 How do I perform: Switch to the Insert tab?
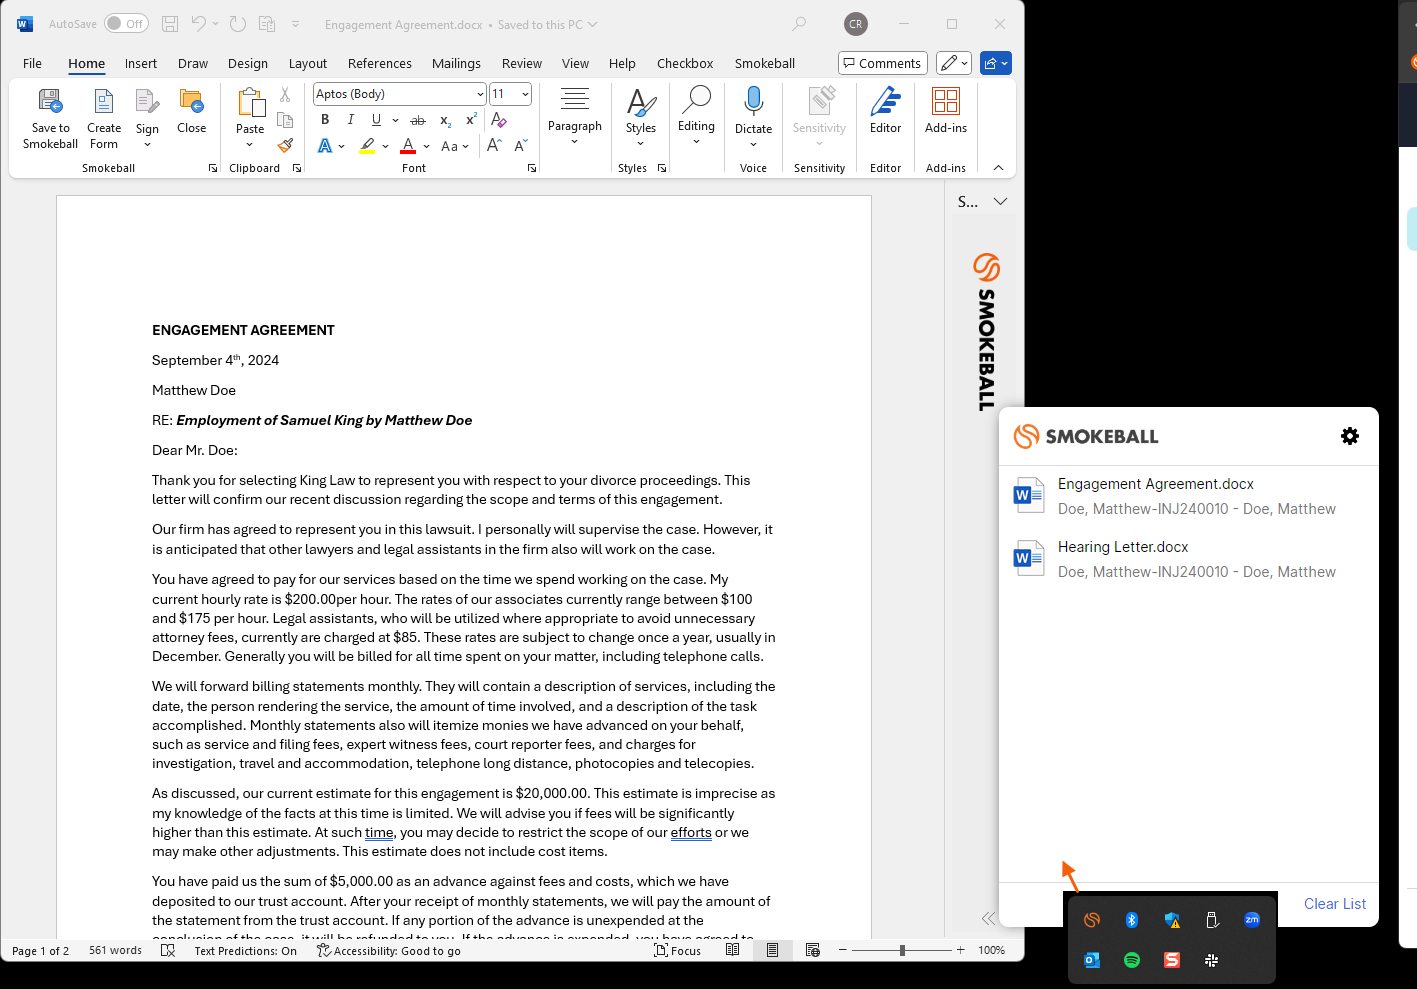point(141,63)
